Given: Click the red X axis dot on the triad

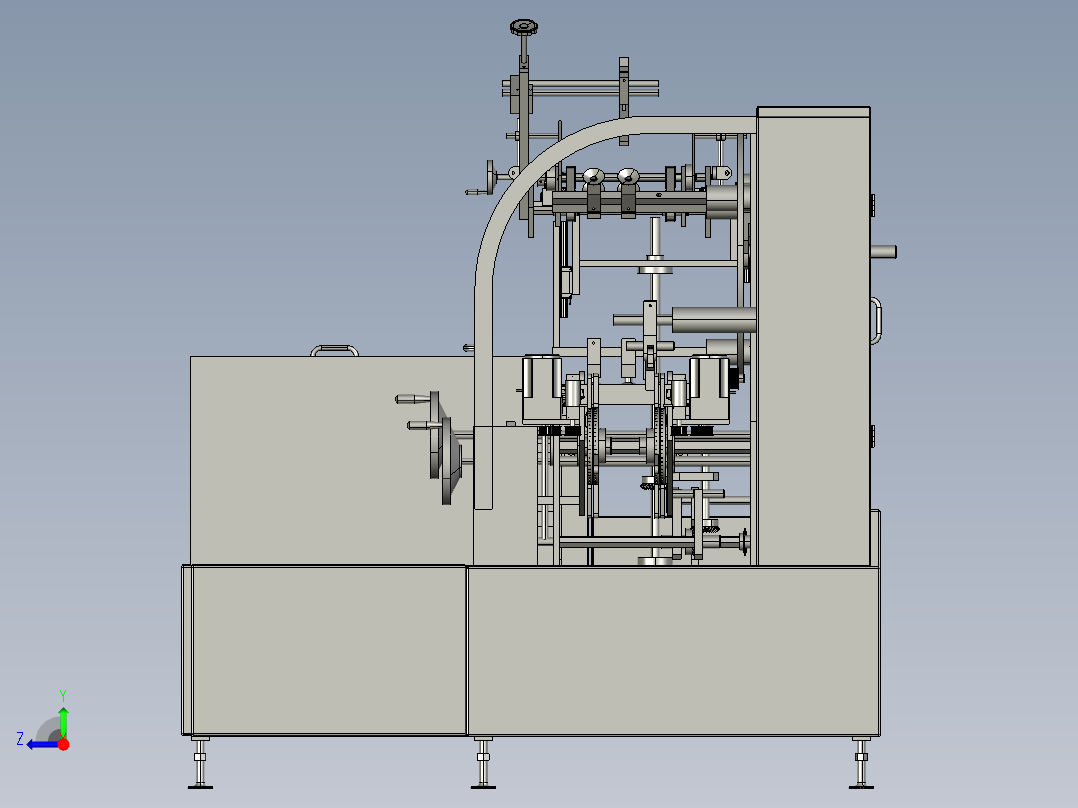Looking at the screenshot, I should tap(64, 744).
